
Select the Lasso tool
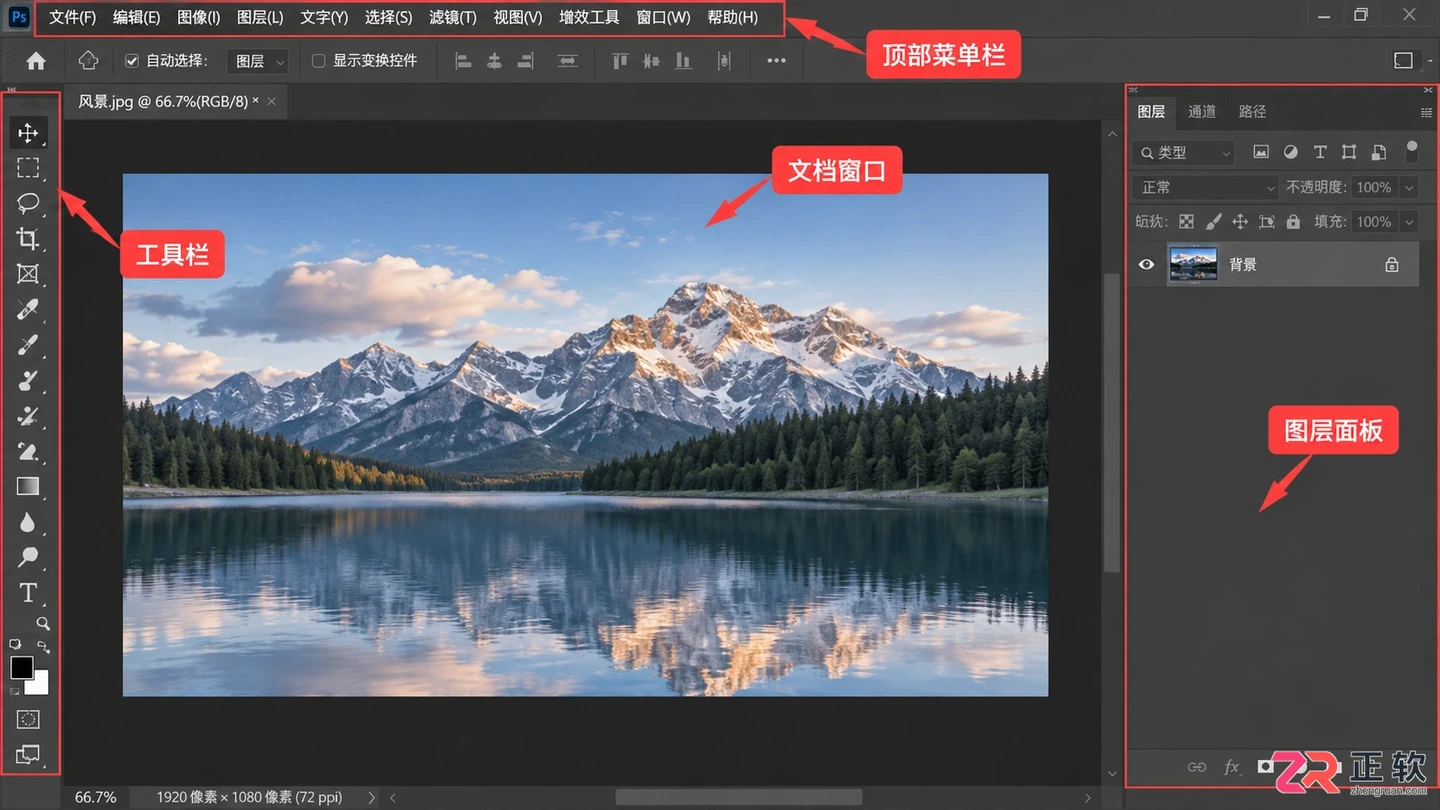(28, 203)
